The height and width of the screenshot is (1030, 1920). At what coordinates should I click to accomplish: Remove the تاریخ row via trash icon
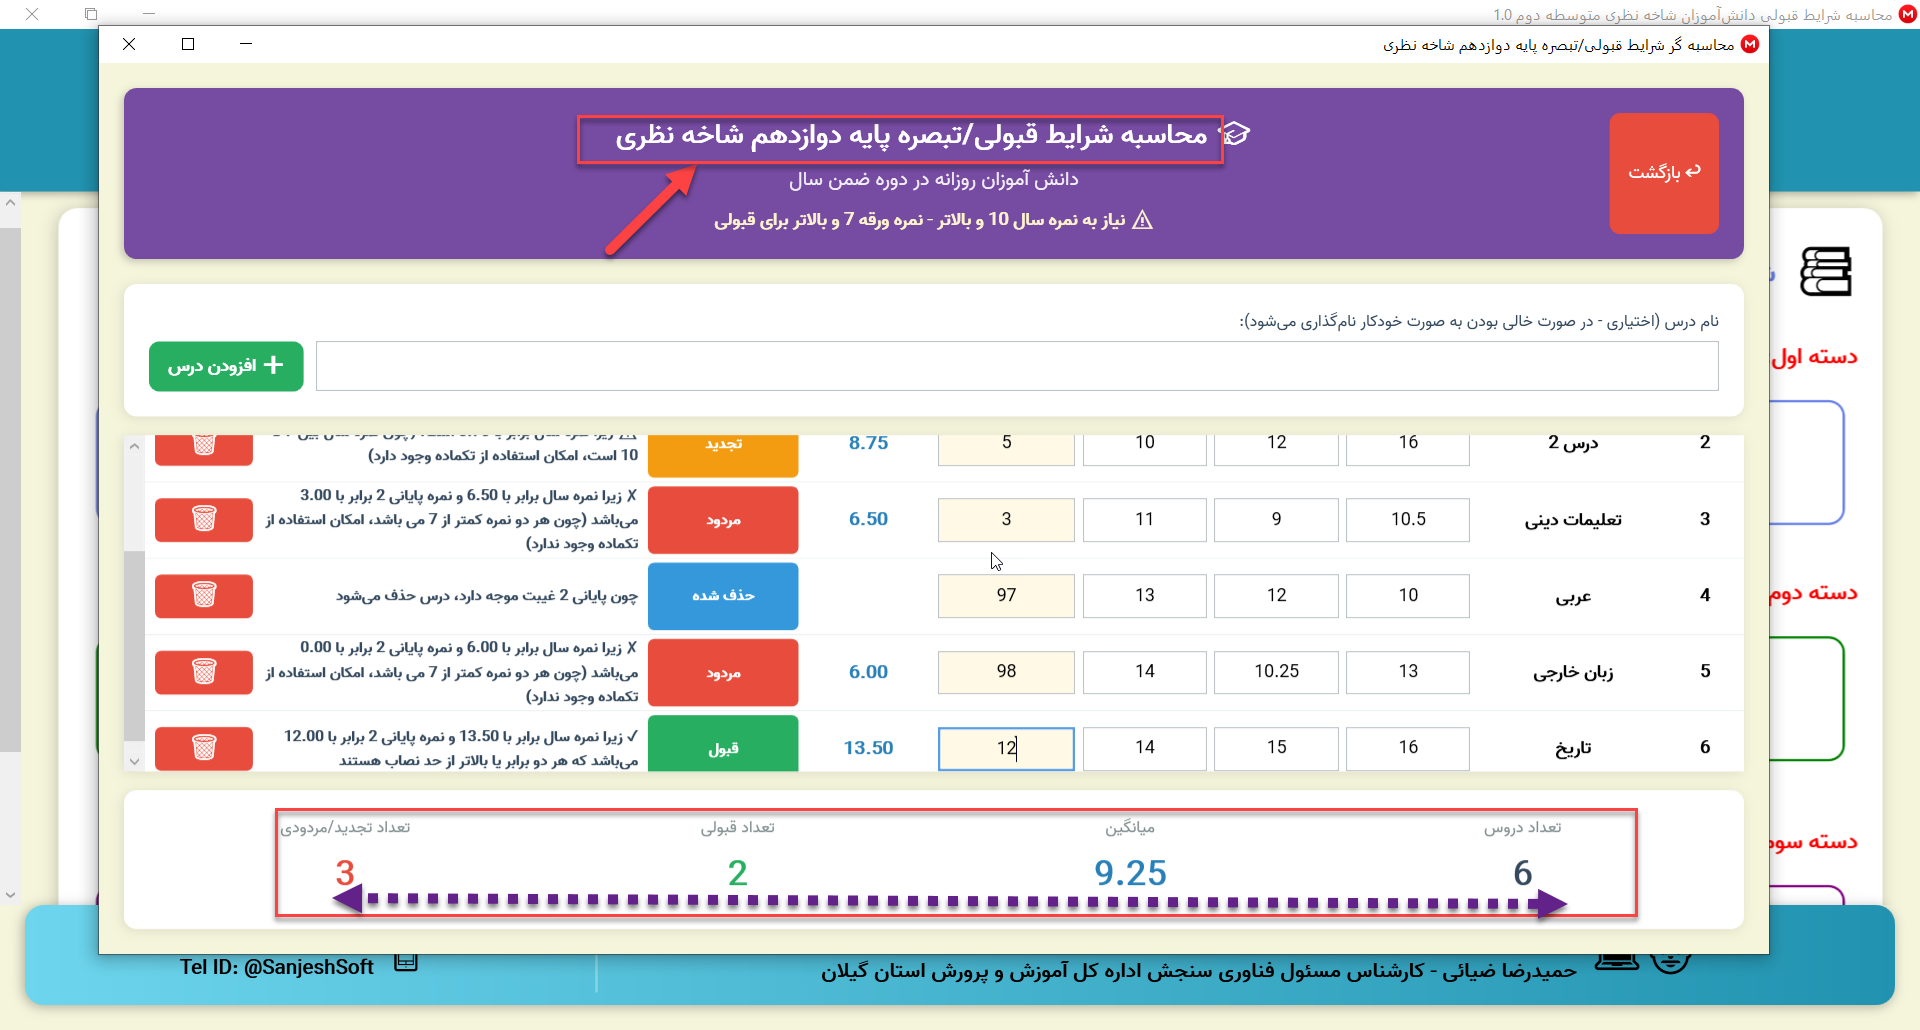point(204,747)
